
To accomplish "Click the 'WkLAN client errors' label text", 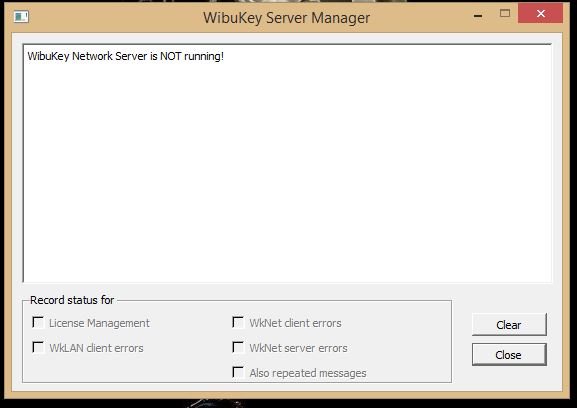I will click(96, 348).
